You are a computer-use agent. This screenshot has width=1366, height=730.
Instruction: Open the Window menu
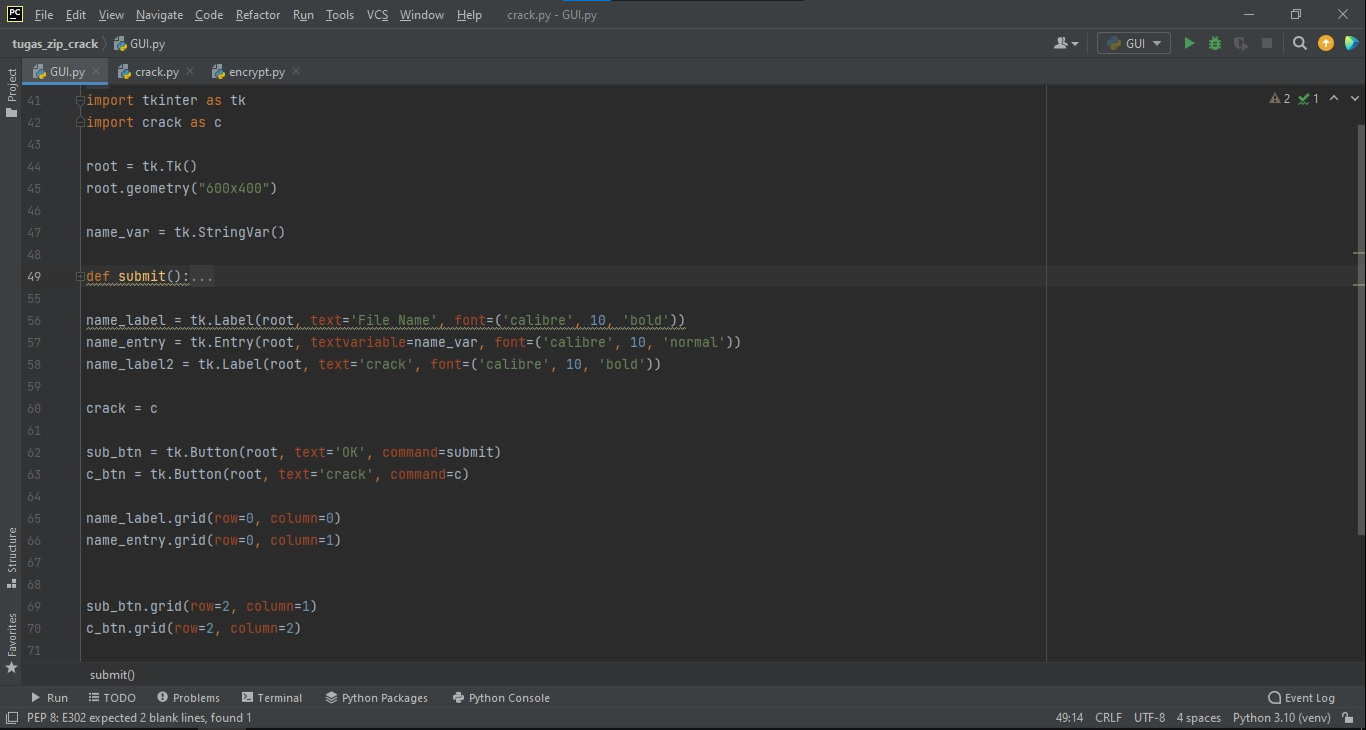421,15
